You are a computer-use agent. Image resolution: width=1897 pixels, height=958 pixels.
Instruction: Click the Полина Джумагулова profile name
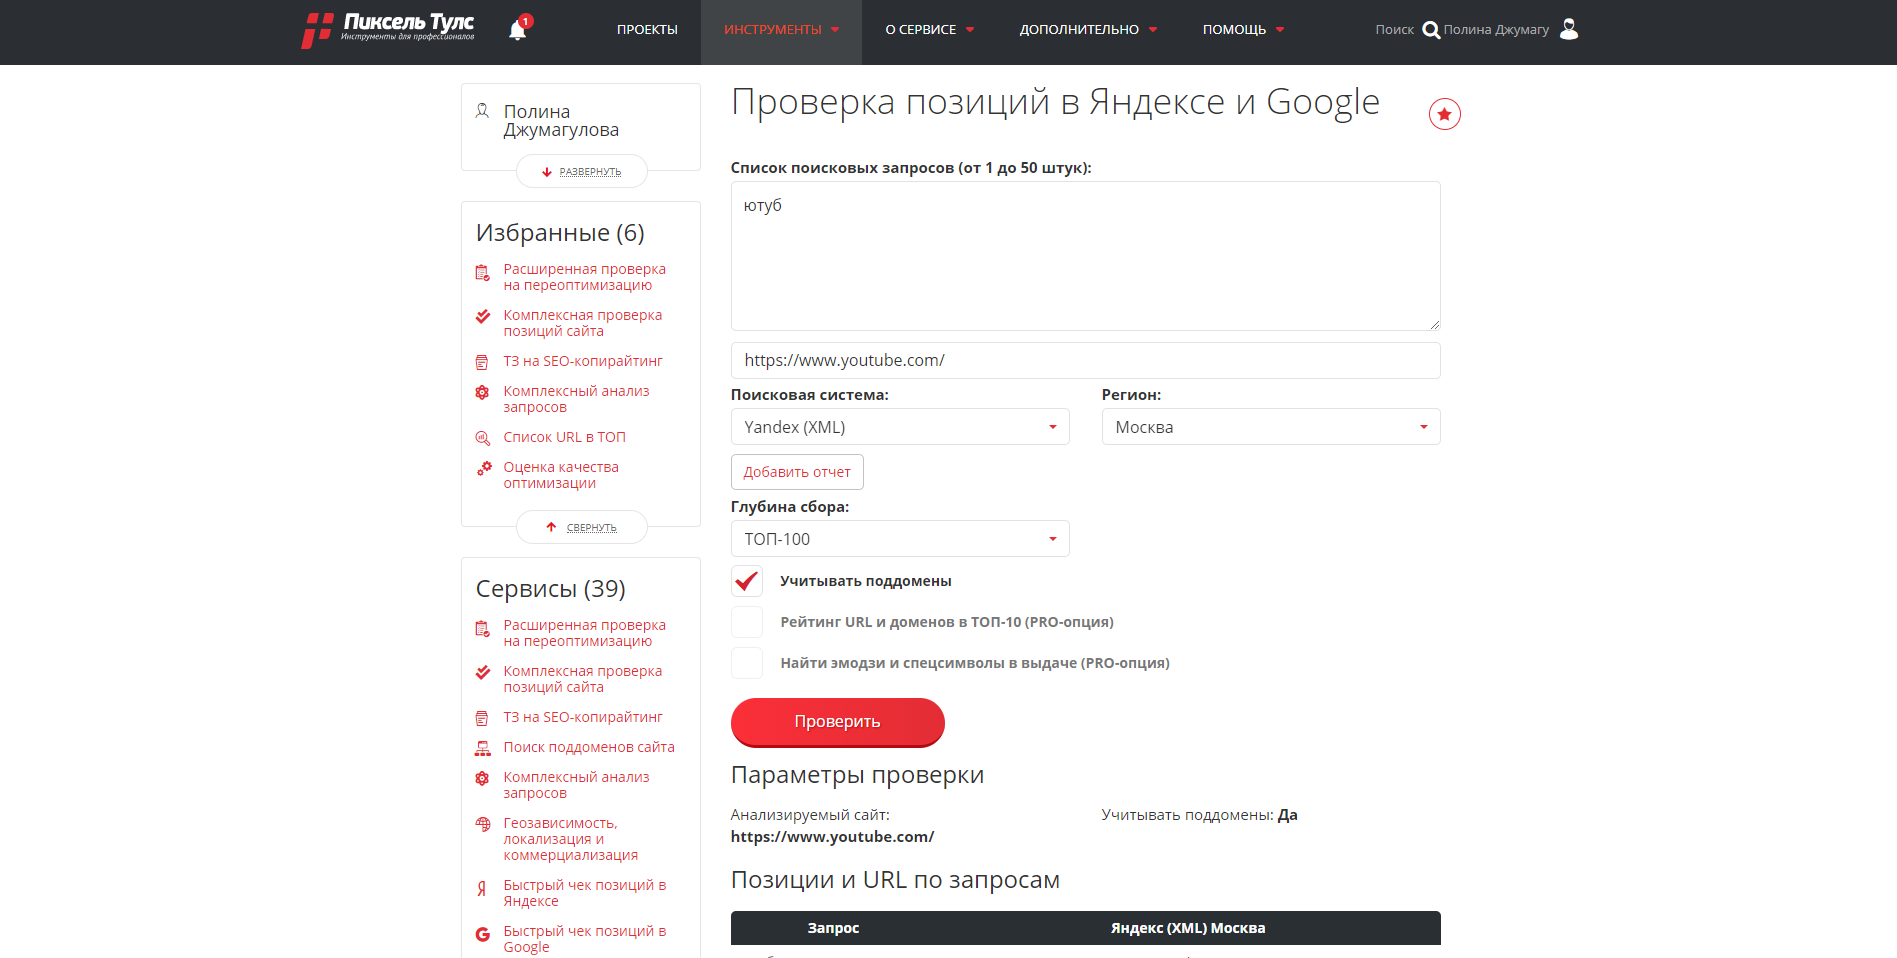point(561,121)
